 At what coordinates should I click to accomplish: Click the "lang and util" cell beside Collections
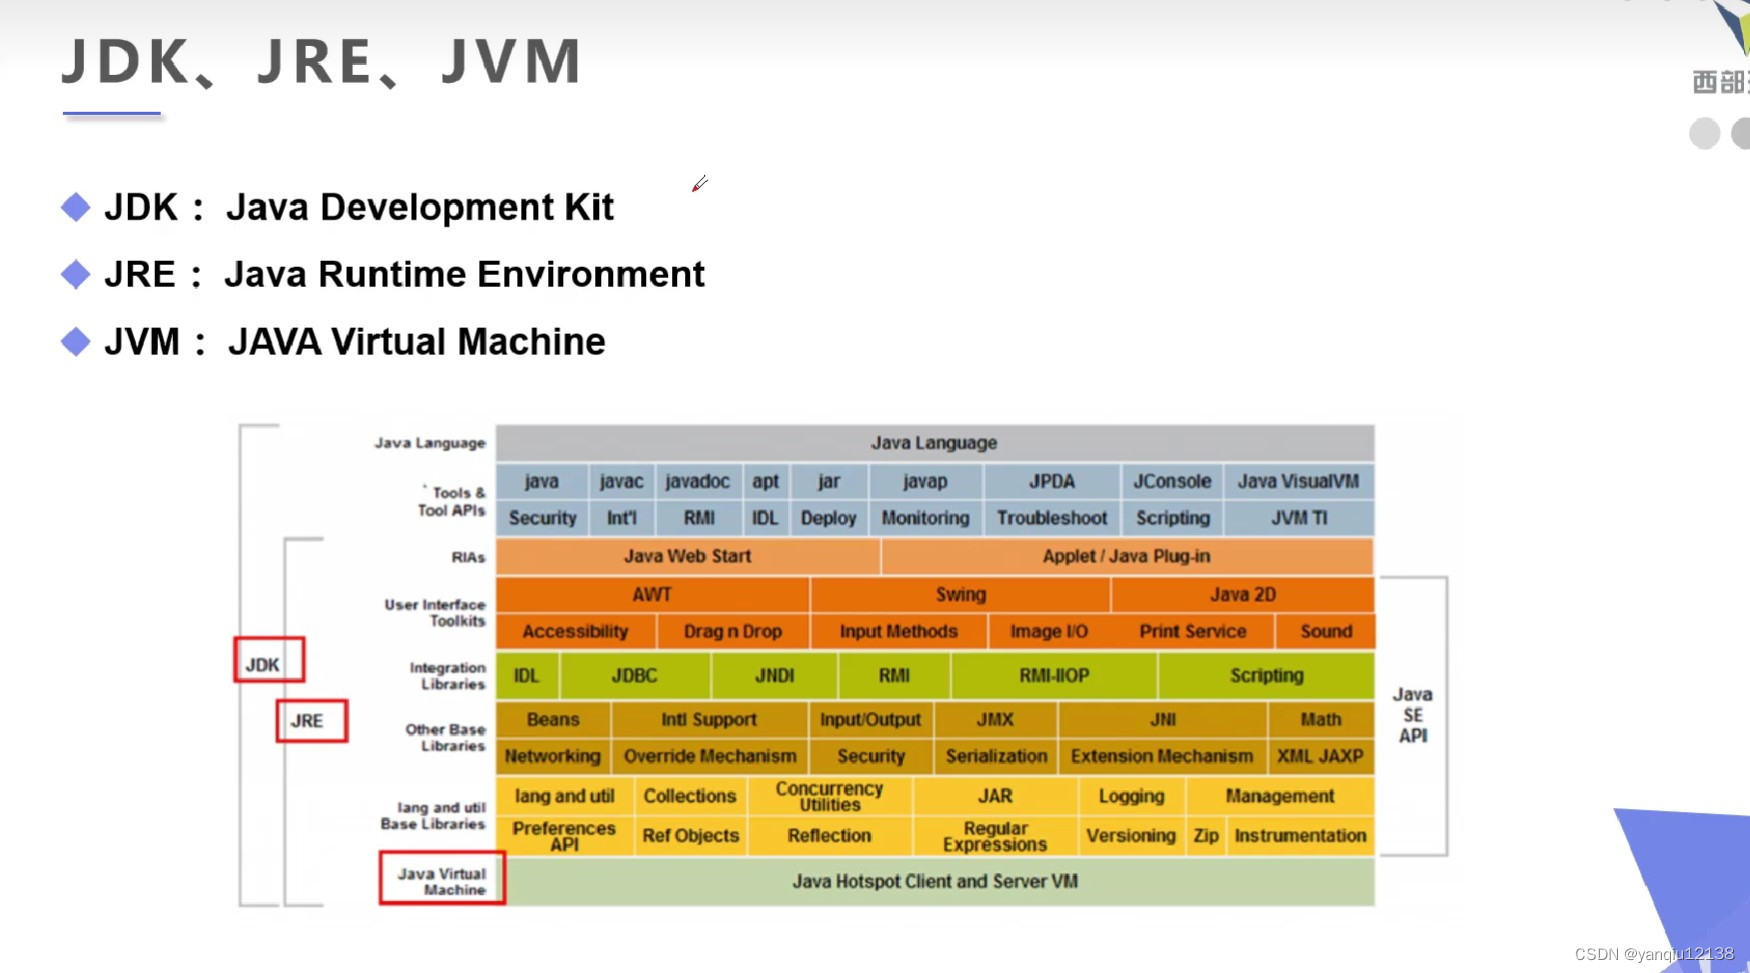click(x=565, y=796)
